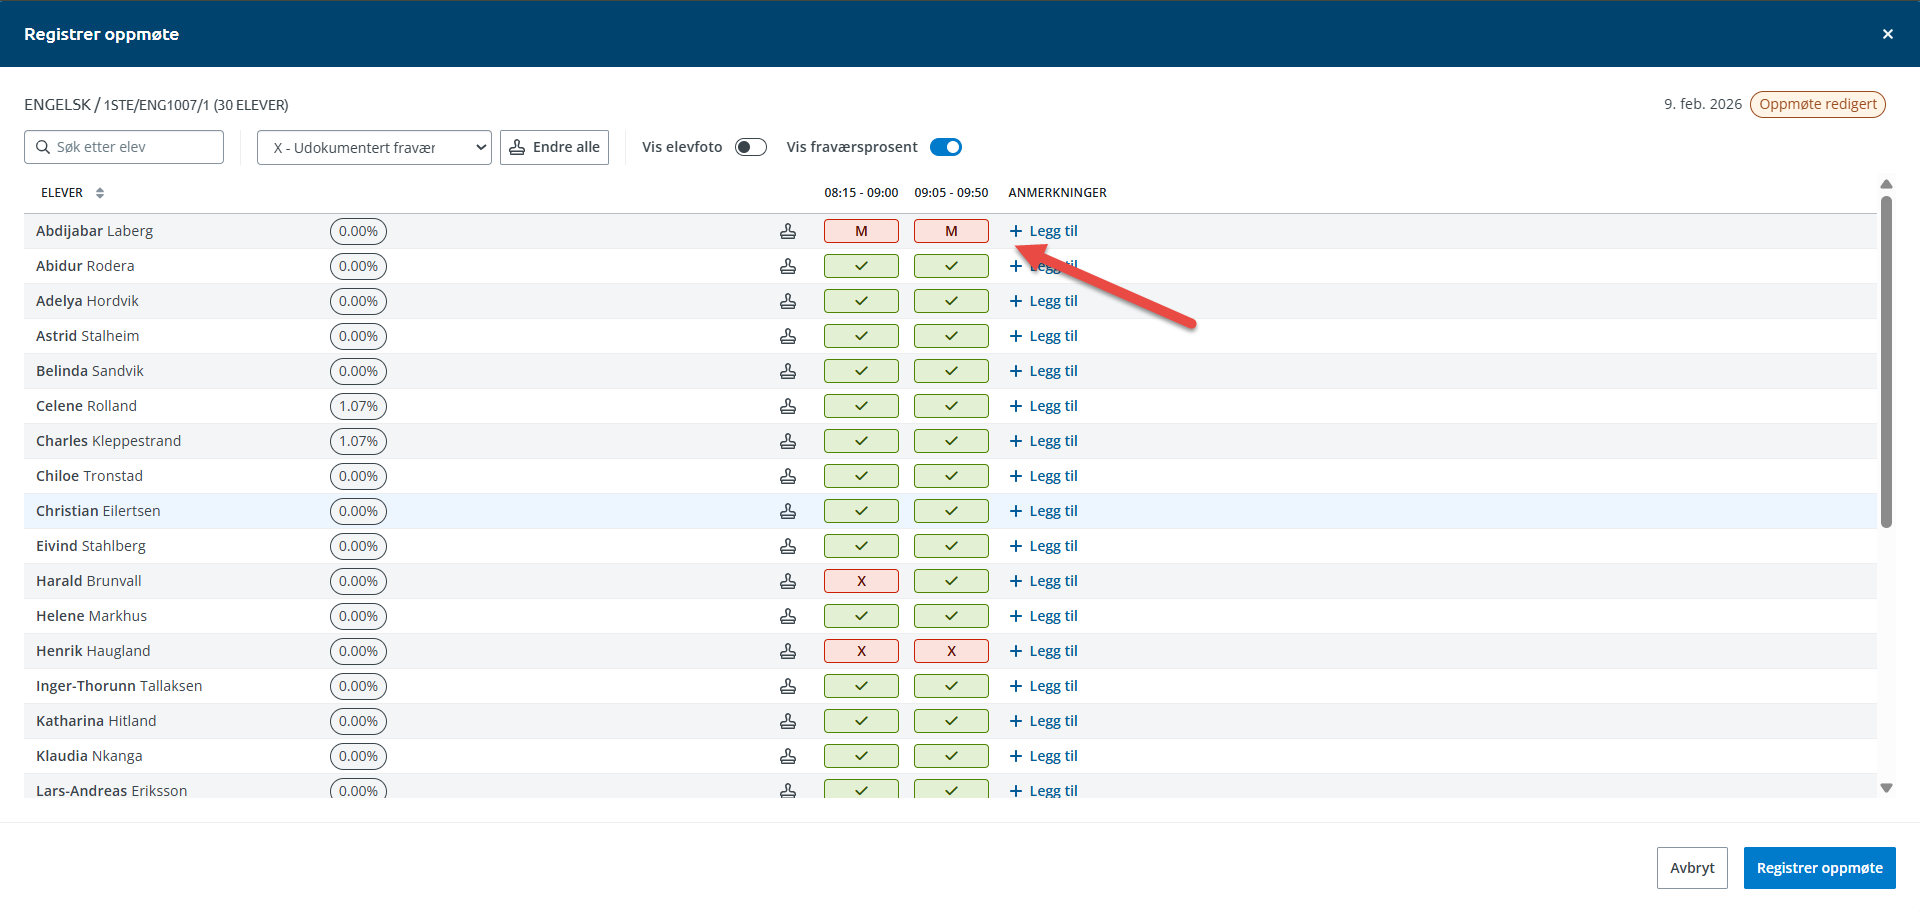Click the stamp icon for Helene Markhus
The height and width of the screenshot is (912, 1920).
(788, 616)
